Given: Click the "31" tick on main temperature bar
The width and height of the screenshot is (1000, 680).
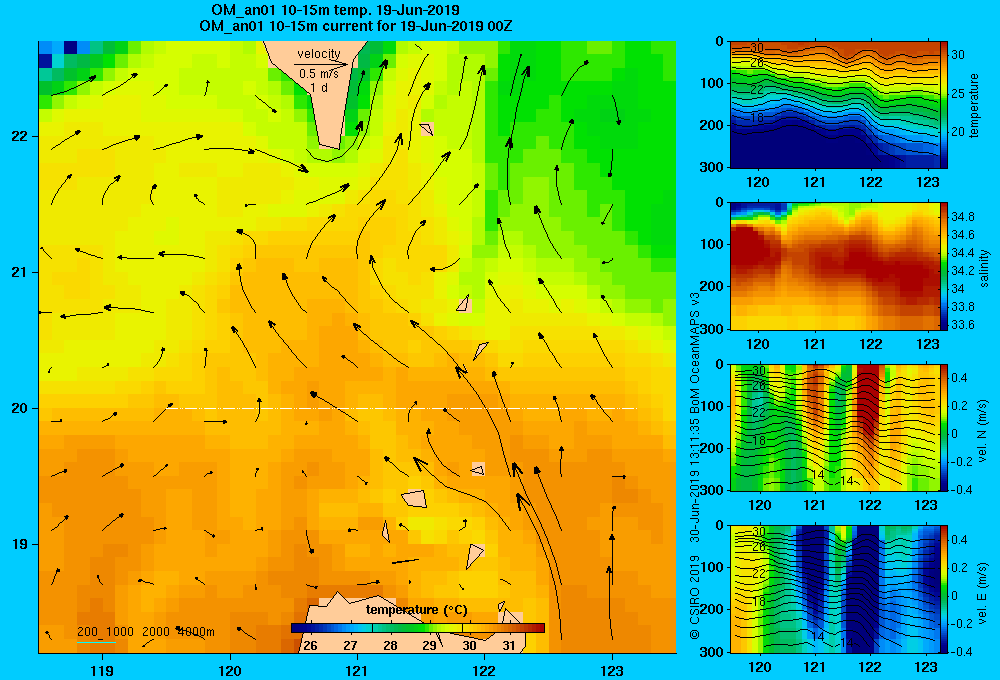Looking at the screenshot, I should [508, 645].
